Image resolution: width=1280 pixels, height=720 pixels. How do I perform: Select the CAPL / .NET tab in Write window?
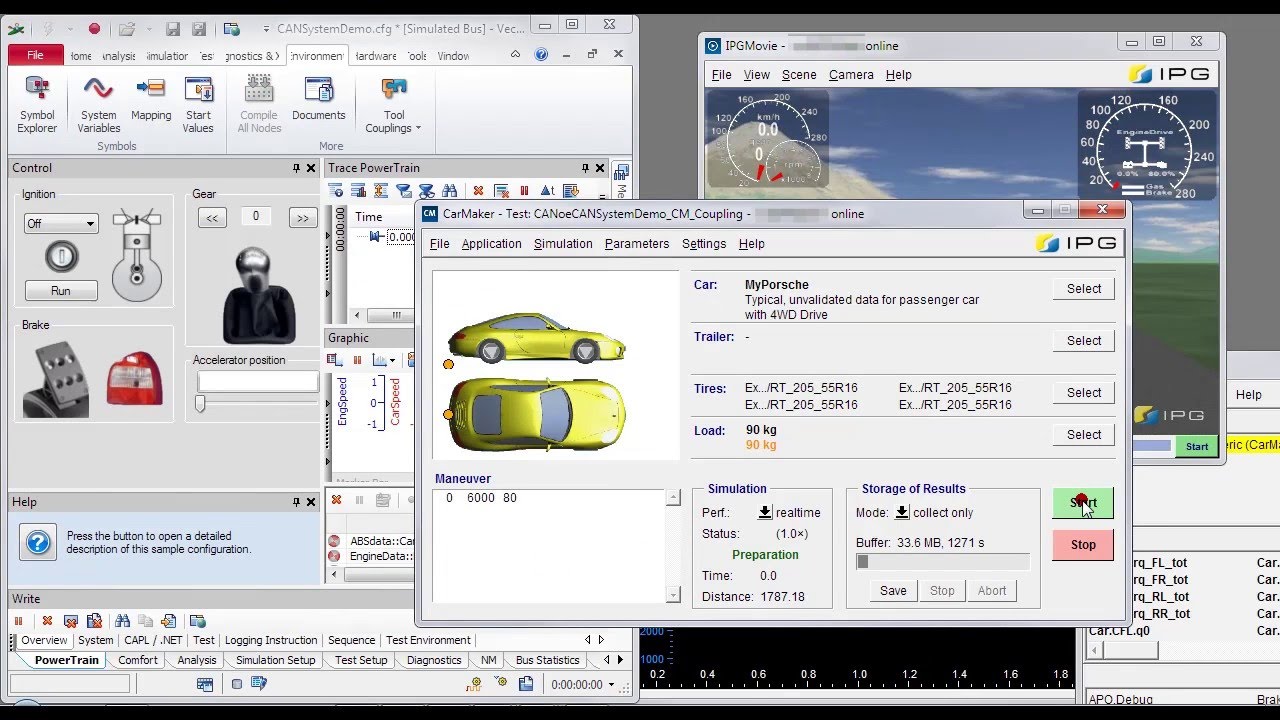click(x=153, y=640)
